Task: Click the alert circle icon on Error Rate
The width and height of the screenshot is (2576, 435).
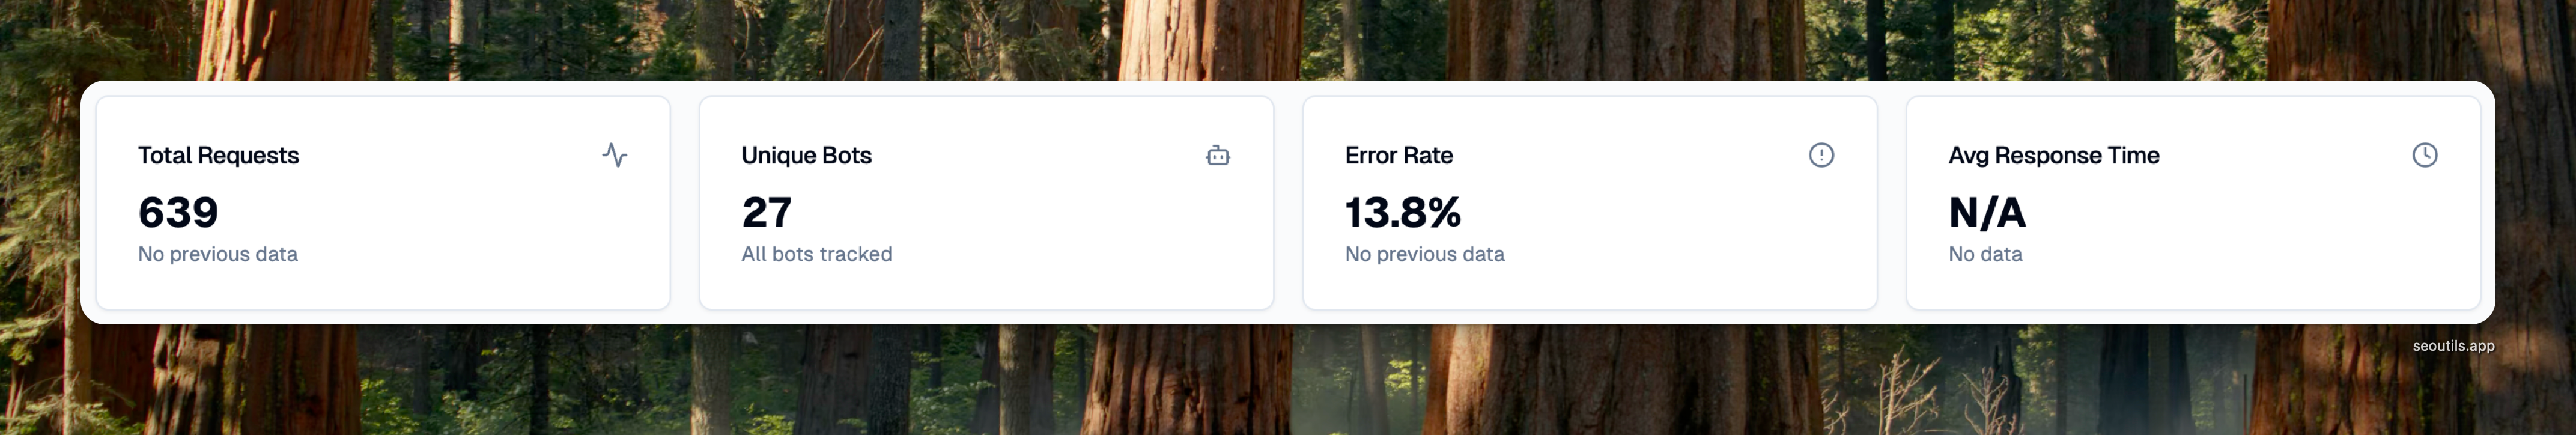Action: 1821,155
